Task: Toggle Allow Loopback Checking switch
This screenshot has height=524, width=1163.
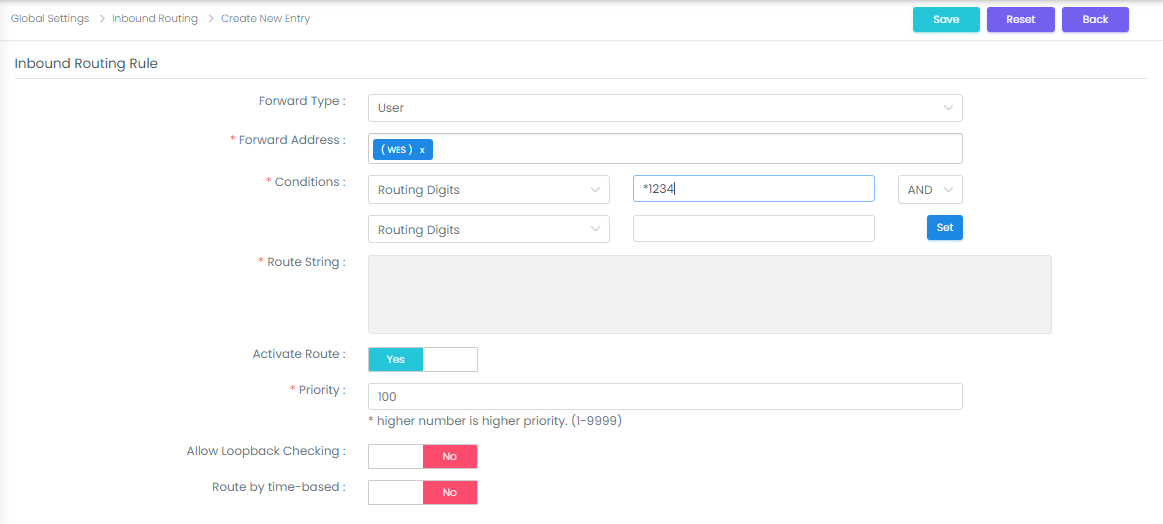Action: coord(423,456)
